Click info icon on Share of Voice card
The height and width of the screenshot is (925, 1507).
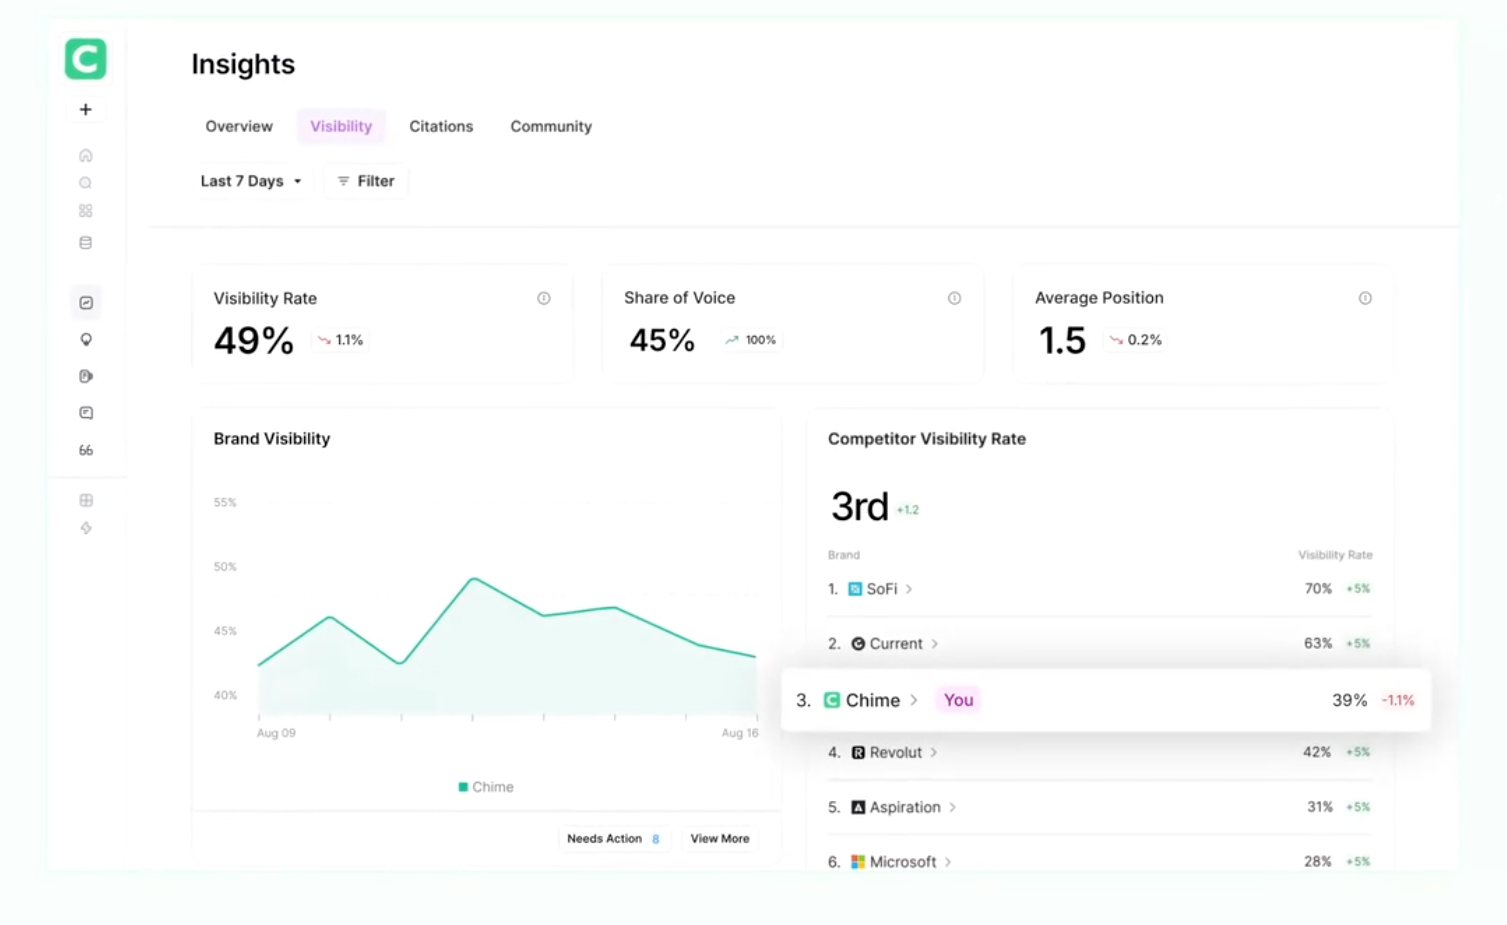954,298
